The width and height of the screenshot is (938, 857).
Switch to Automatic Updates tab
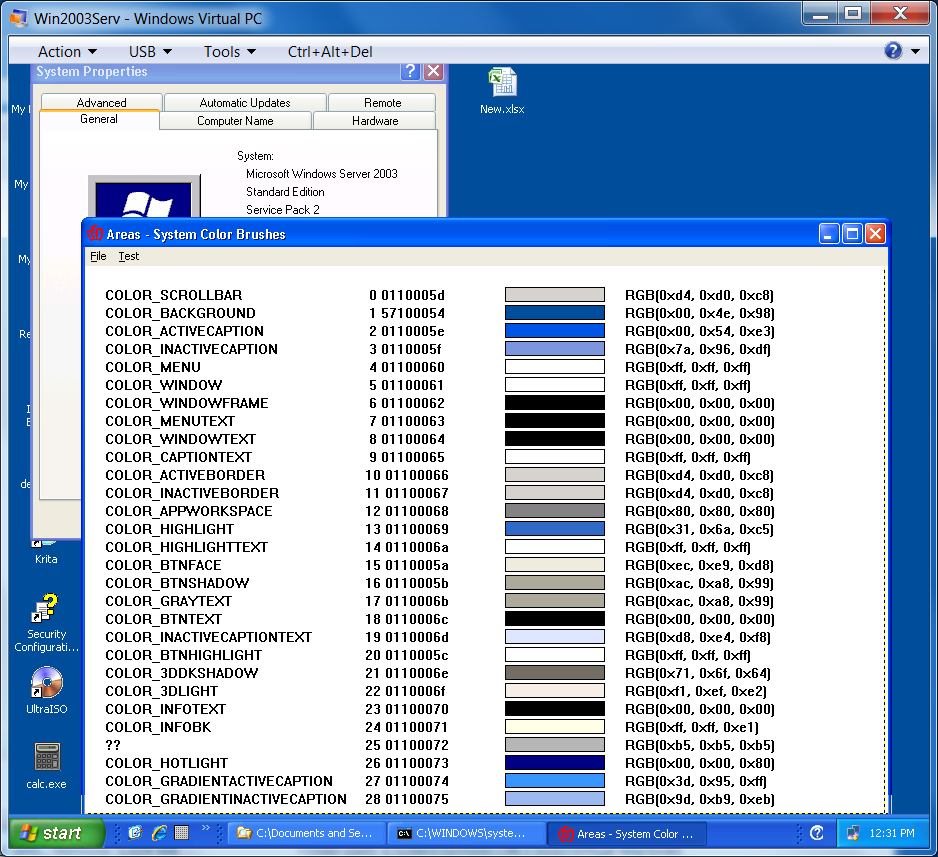pyautogui.click(x=245, y=102)
